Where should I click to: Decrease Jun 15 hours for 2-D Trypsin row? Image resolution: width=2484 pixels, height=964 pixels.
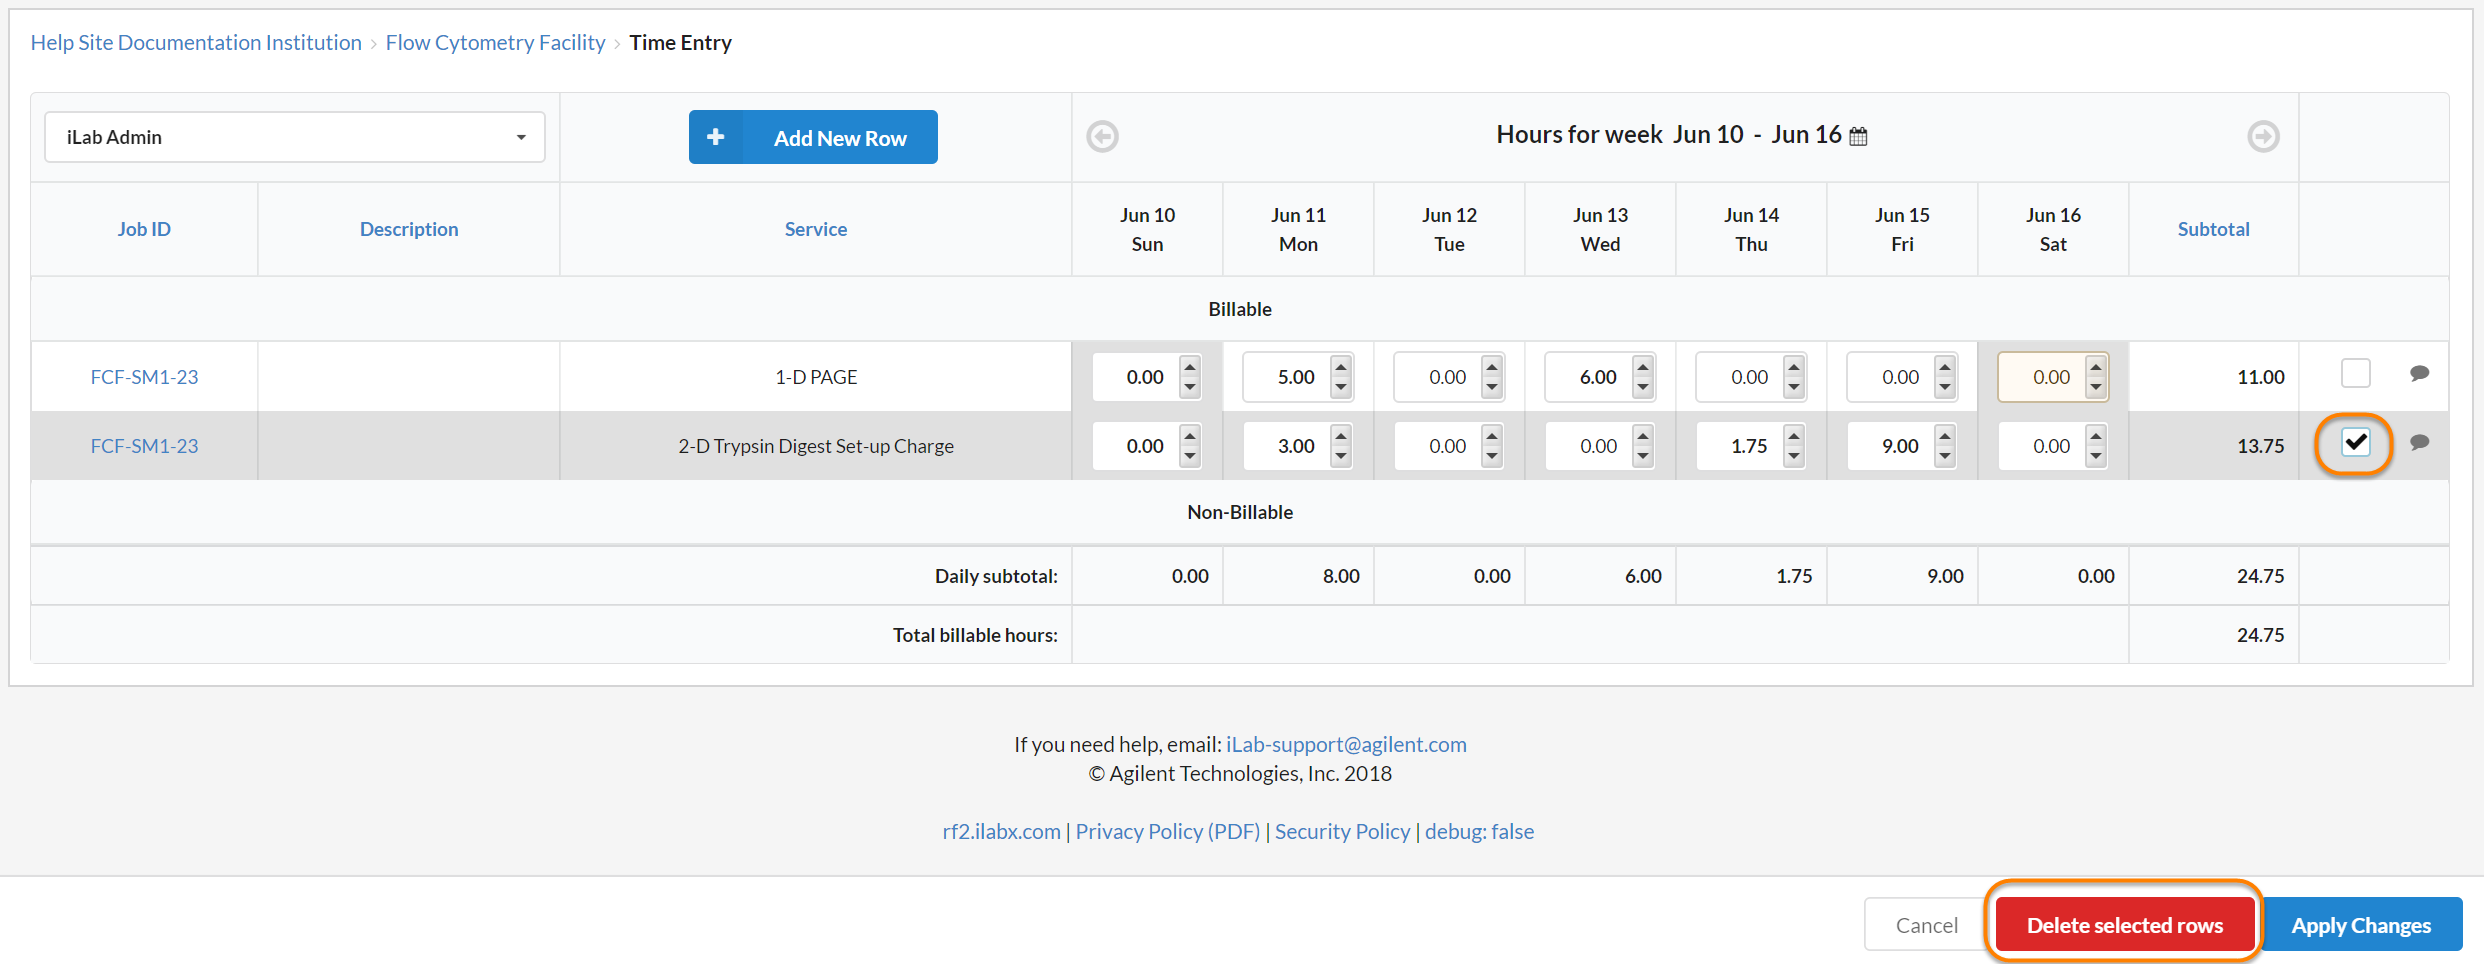point(1945,456)
